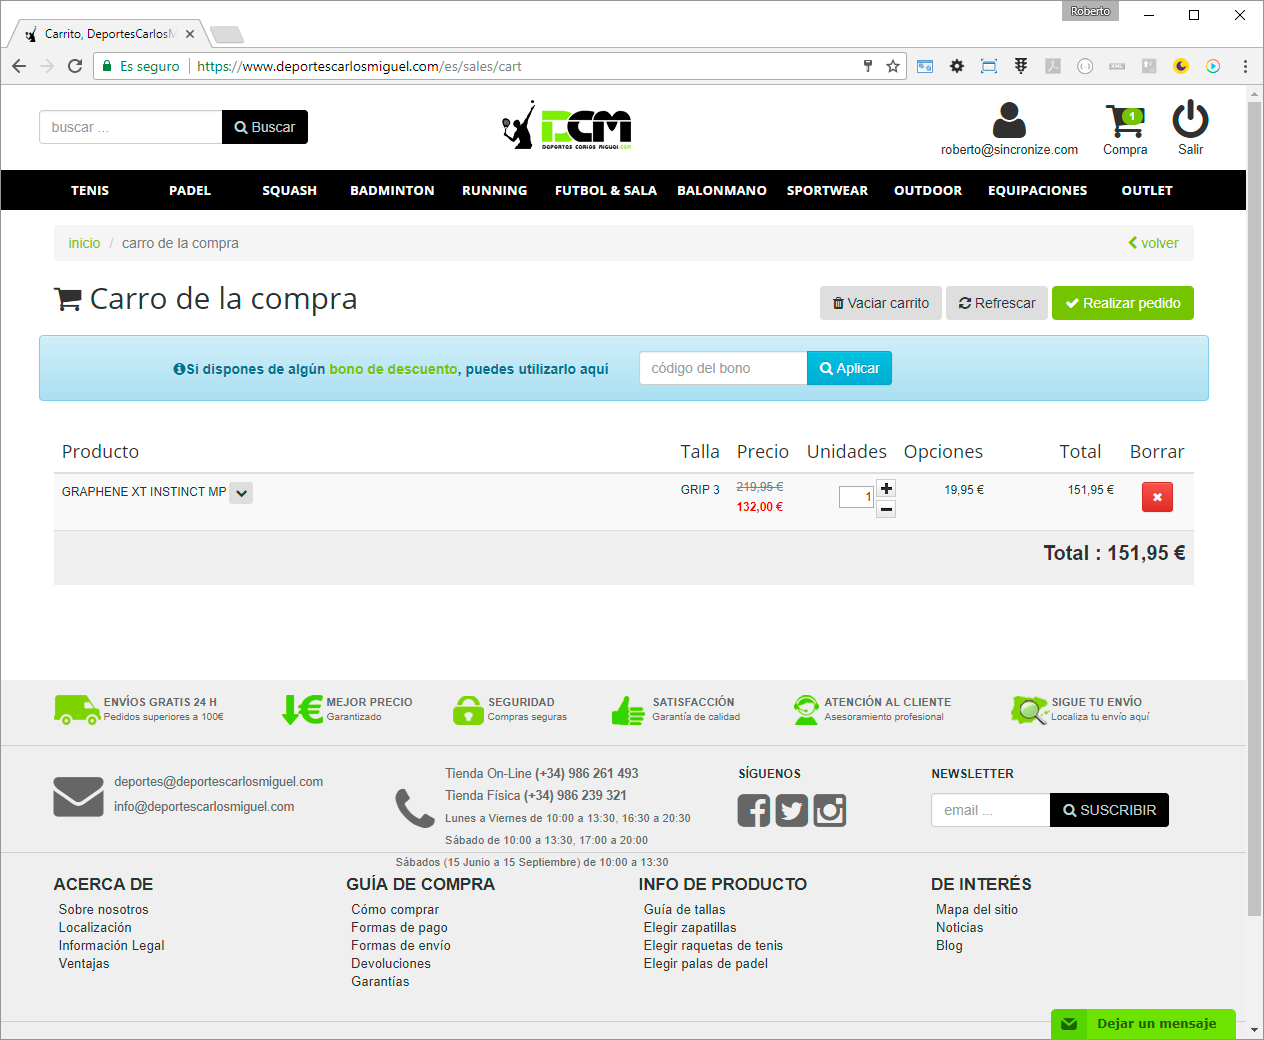Click the saved password key icon
The height and width of the screenshot is (1040, 1264).
pyautogui.click(x=868, y=66)
